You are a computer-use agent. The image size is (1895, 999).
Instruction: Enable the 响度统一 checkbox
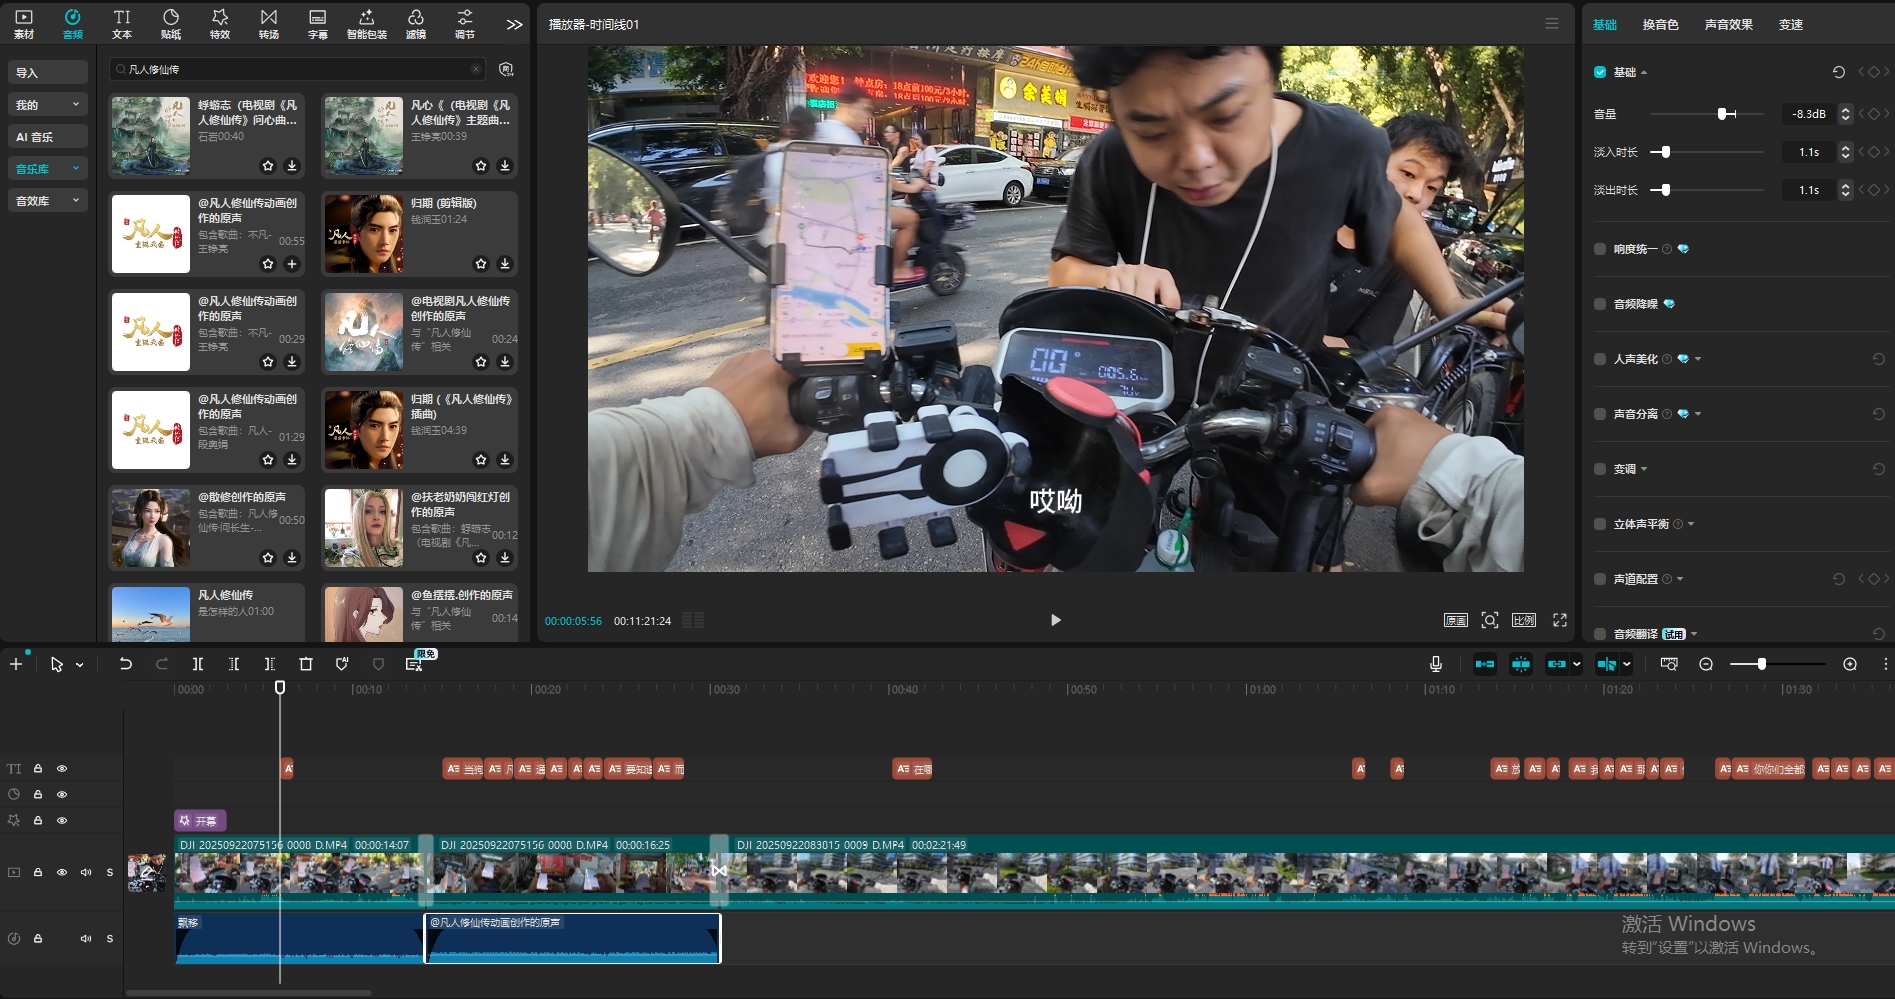click(1600, 249)
